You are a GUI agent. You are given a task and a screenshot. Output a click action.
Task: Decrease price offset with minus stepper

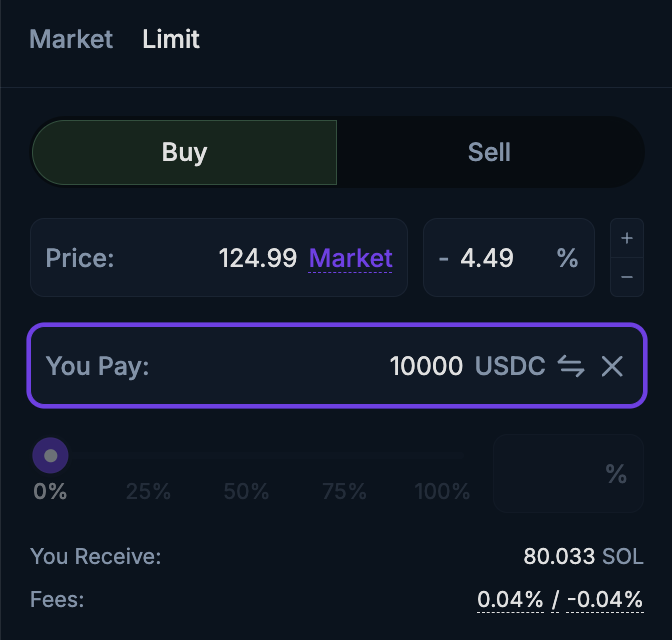[x=627, y=277]
